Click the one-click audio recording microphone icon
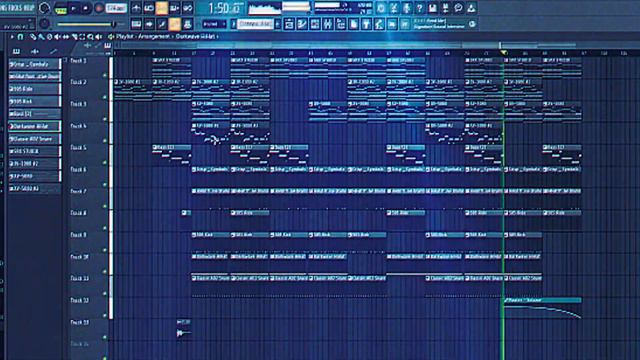The width and height of the screenshot is (640, 360). (x=407, y=8)
